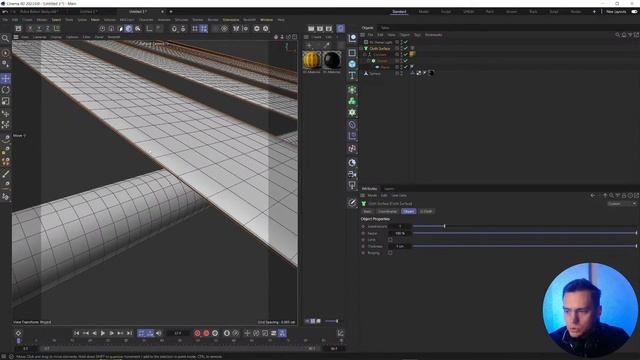Open the Material Manager hamburger menu
The width and height of the screenshot is (640, 360).
[306, 37]
